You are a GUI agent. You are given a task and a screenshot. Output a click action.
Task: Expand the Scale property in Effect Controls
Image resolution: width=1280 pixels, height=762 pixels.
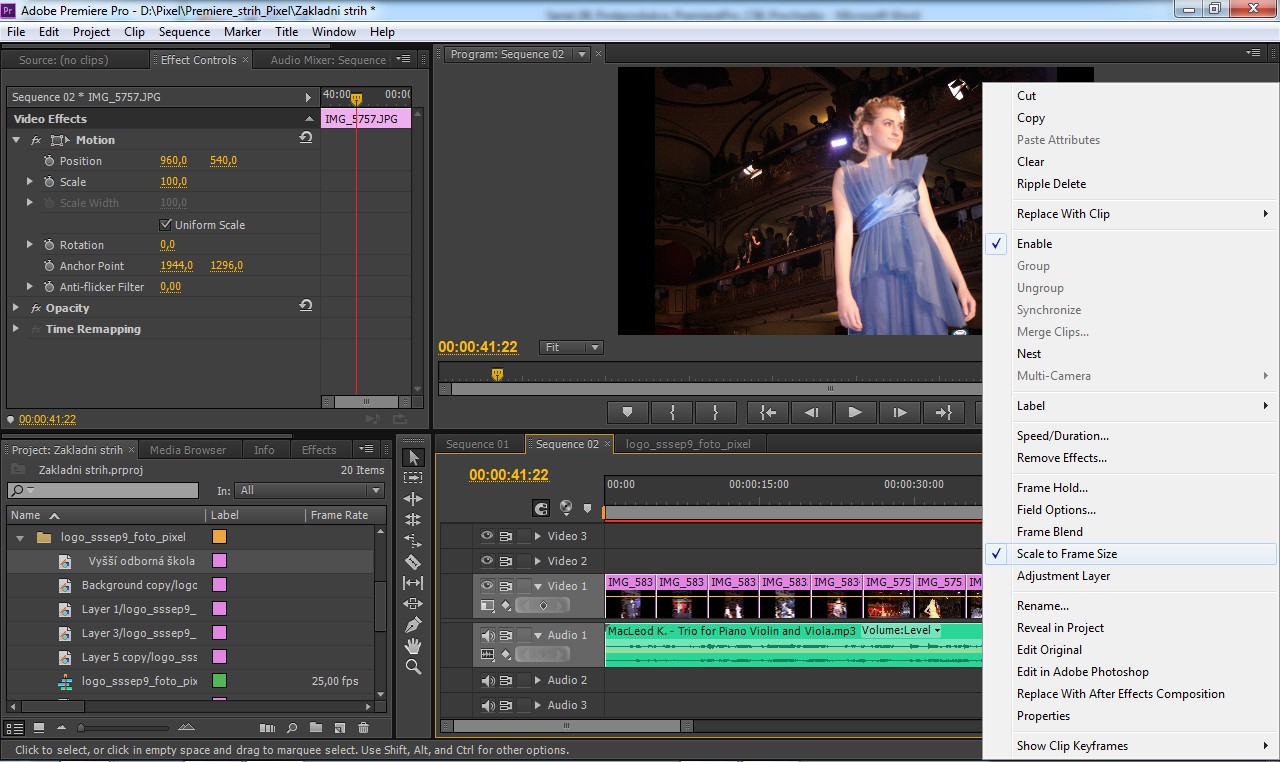click(29, 181)
